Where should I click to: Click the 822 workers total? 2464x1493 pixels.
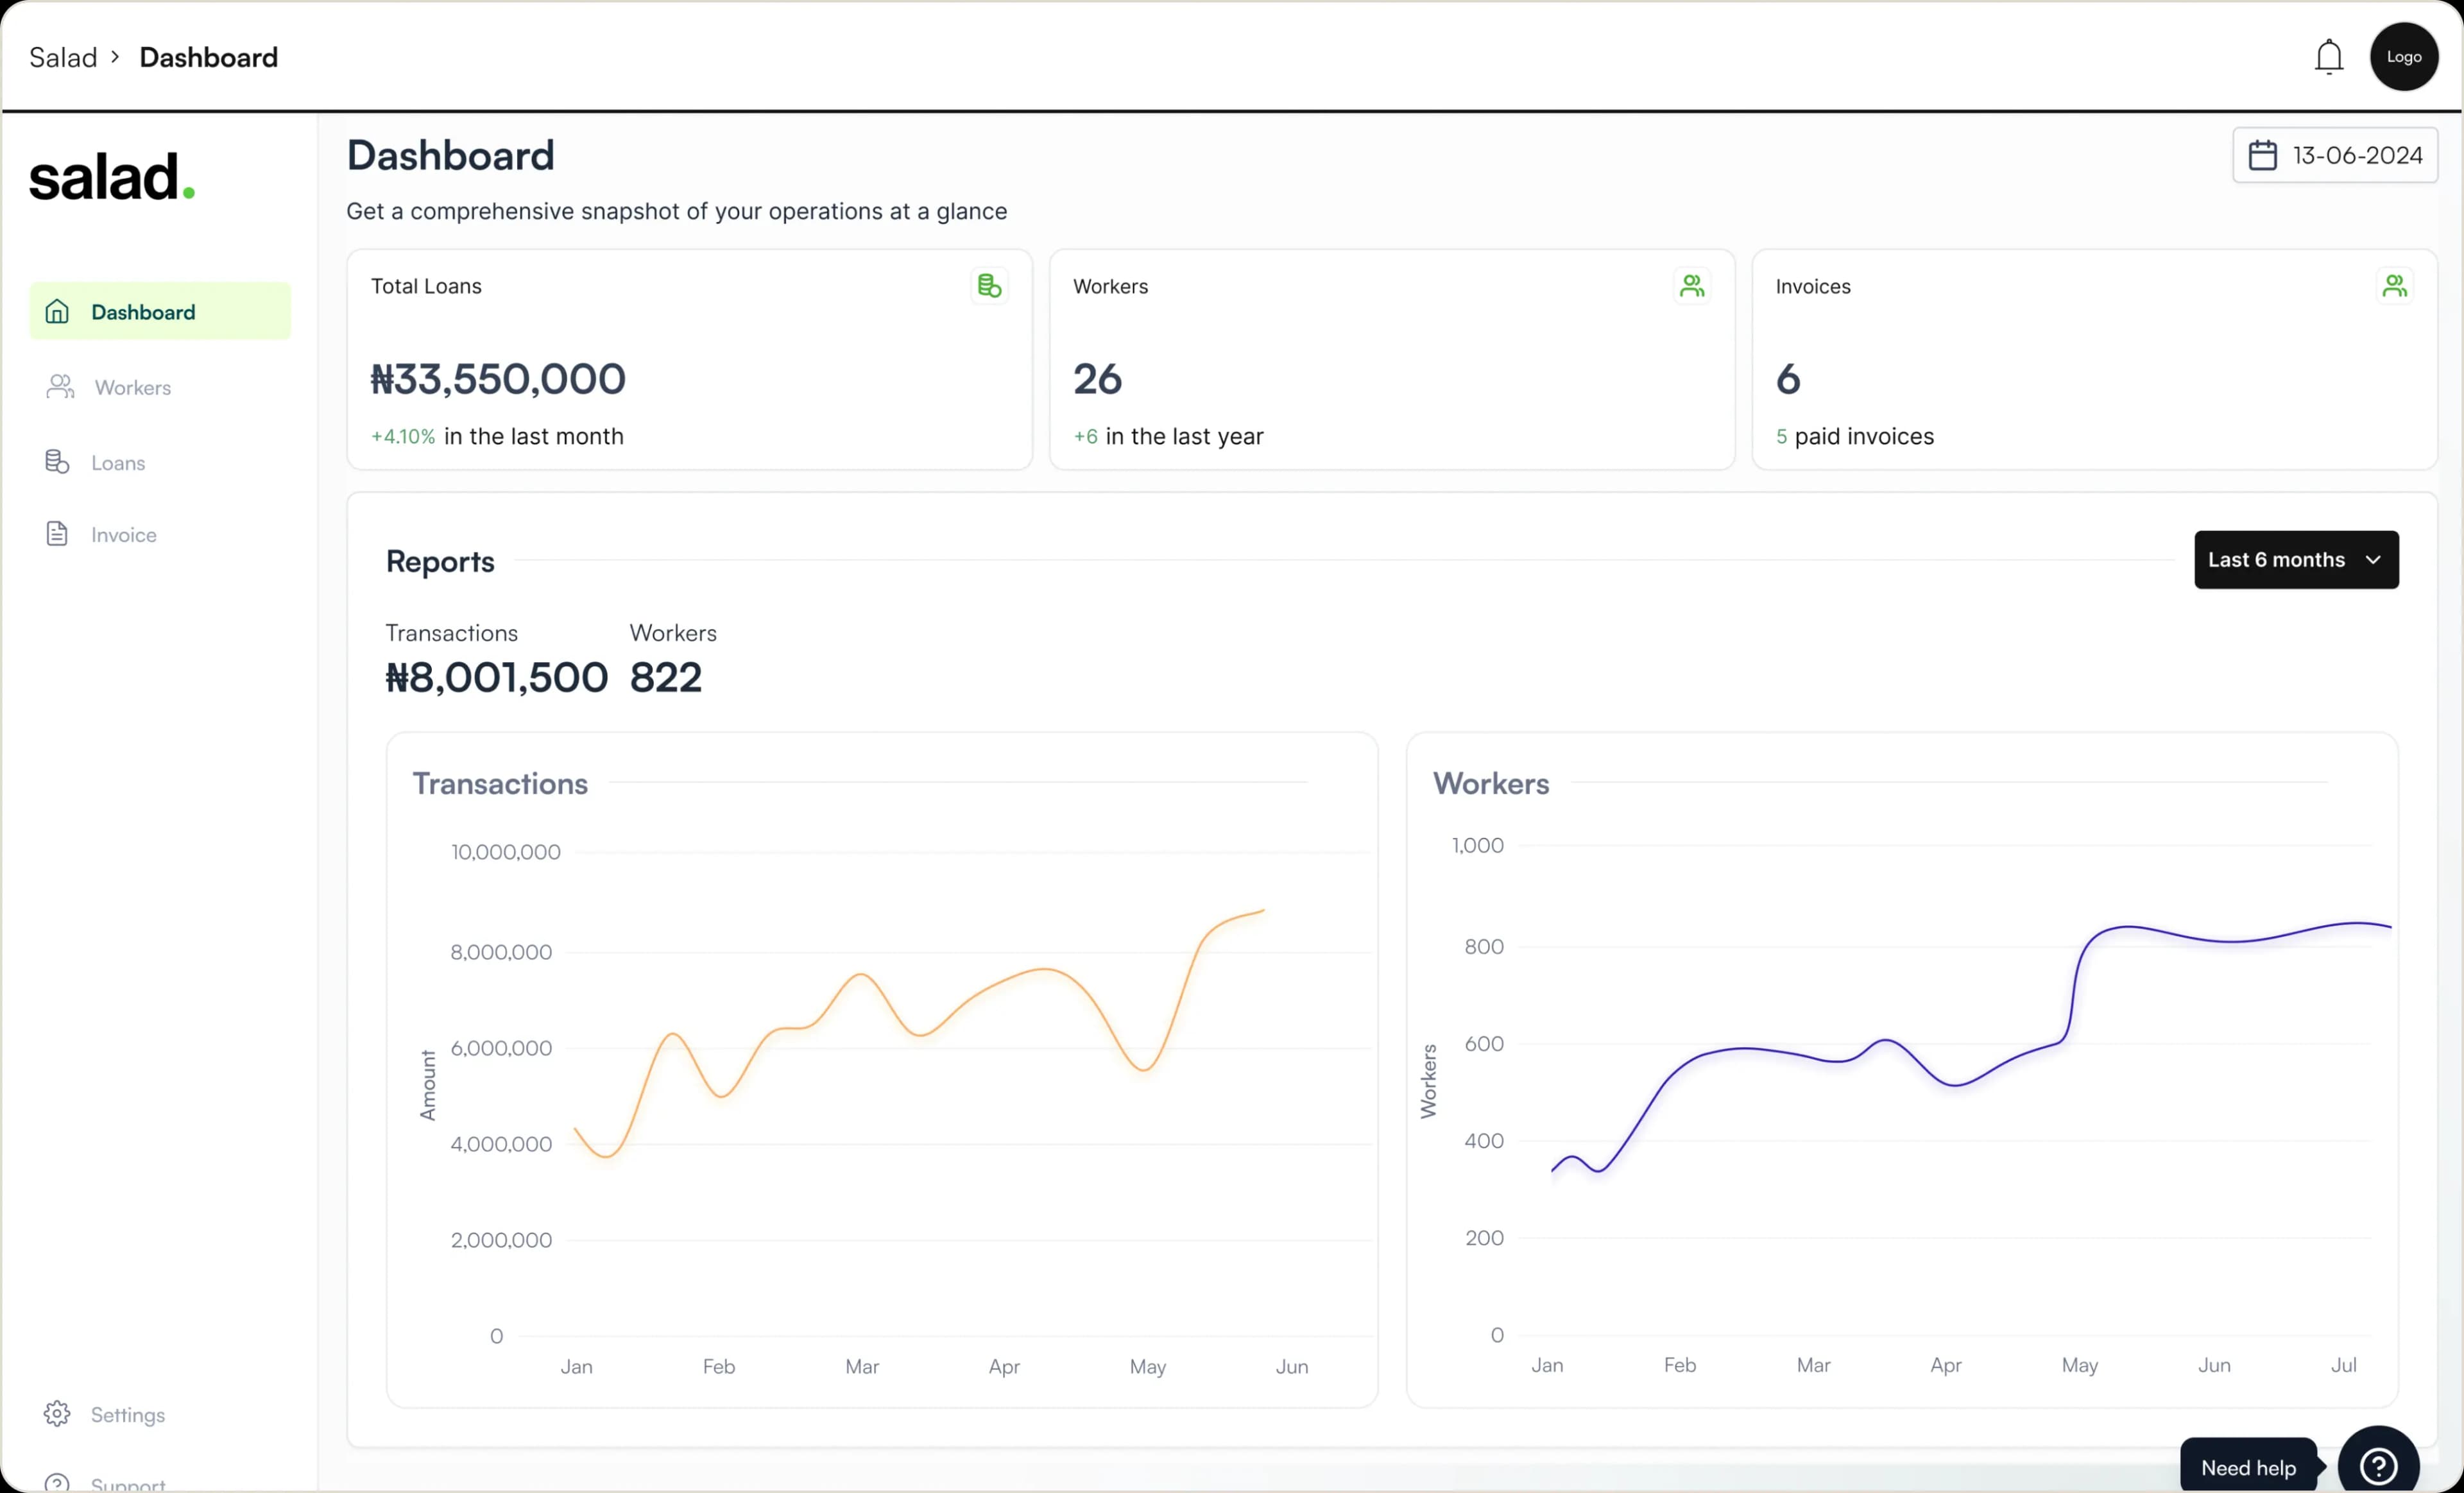[665, 677]
